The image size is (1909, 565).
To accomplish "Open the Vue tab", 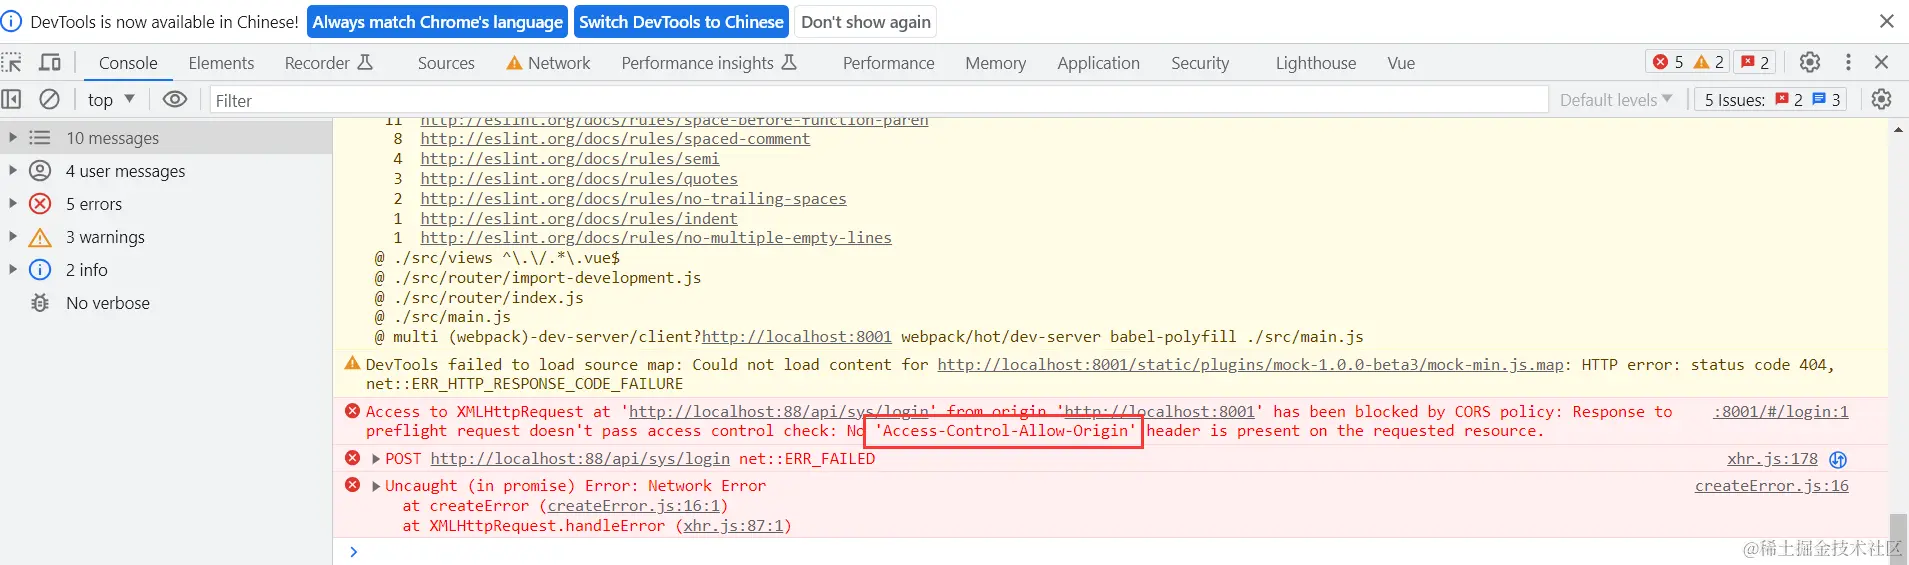I will pos(1401,63).
